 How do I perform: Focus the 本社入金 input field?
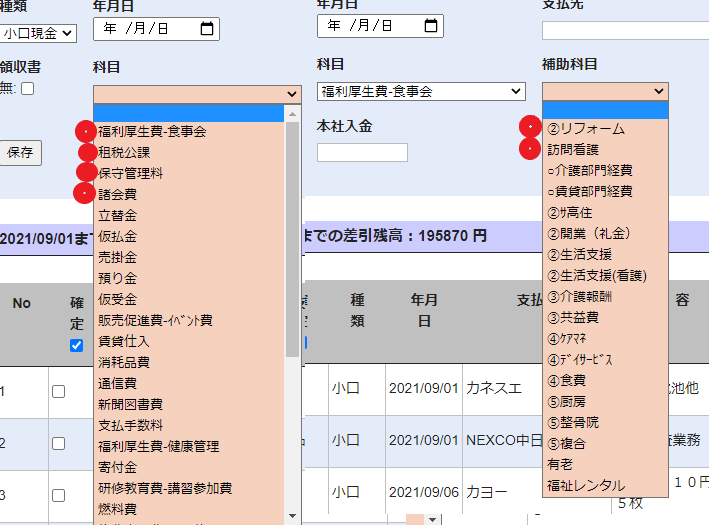click(362, 152)
